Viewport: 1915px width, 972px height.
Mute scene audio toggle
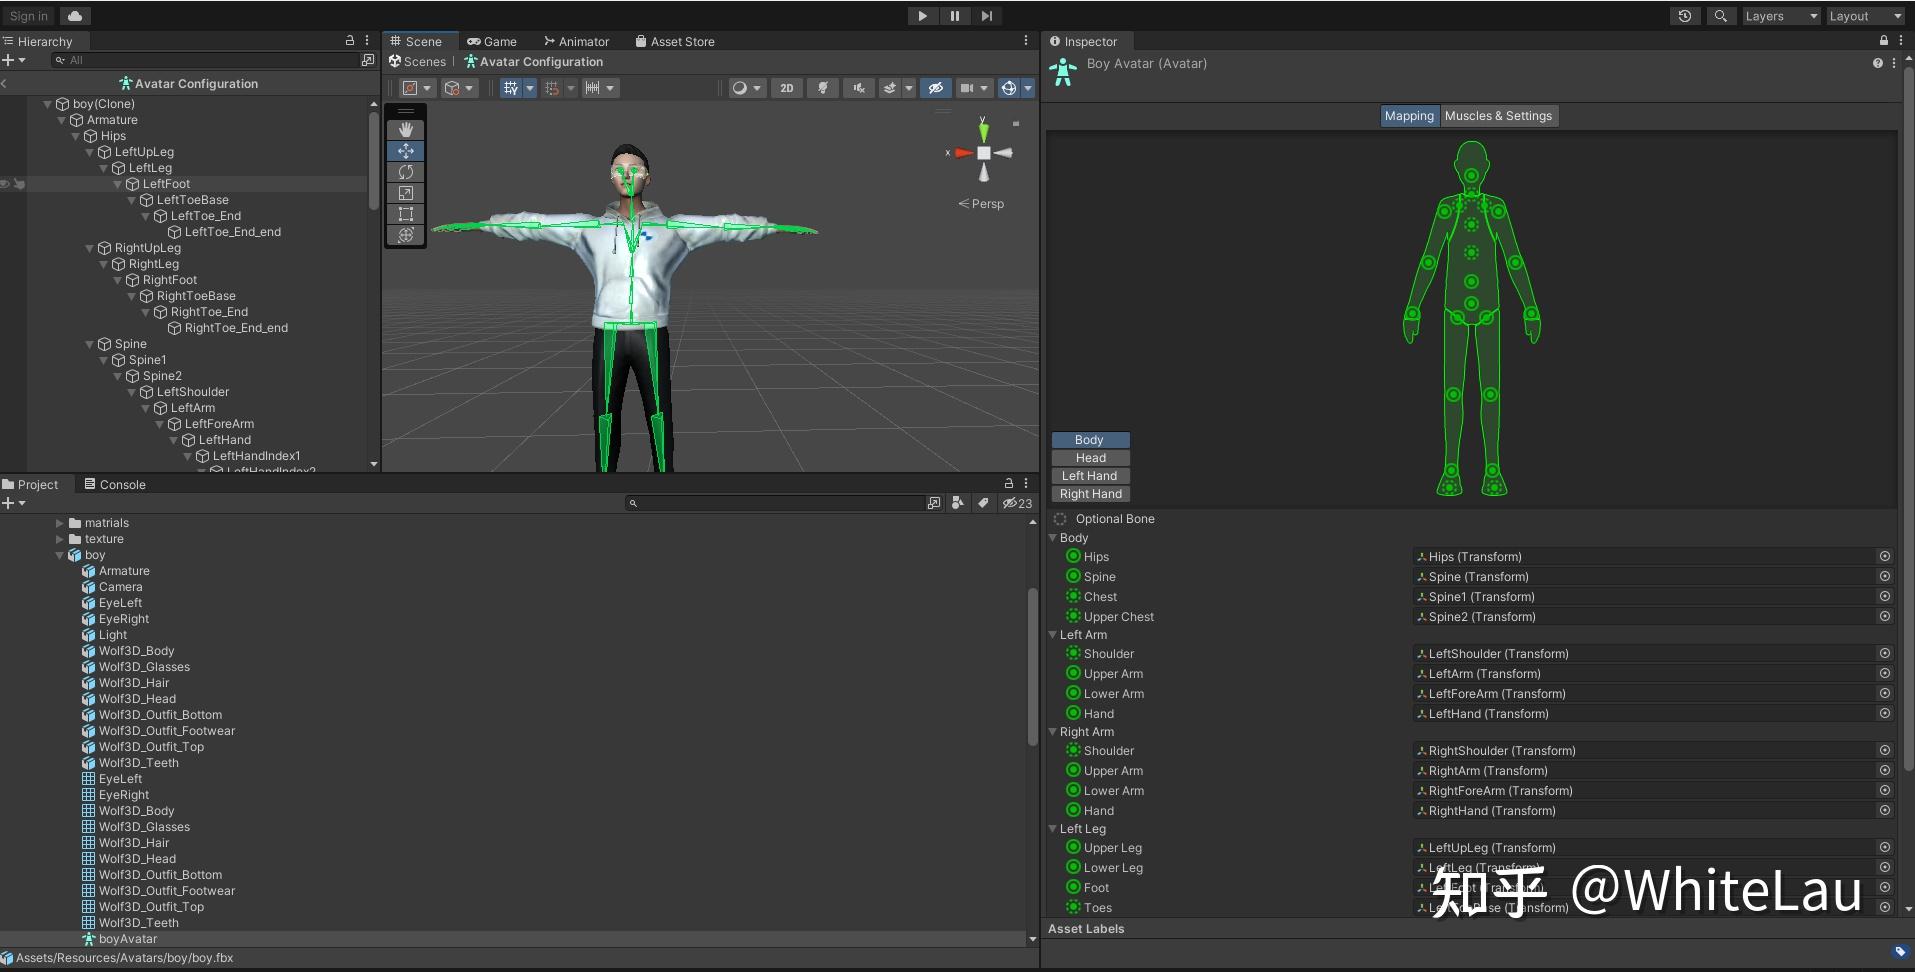[x=859, y=88]
